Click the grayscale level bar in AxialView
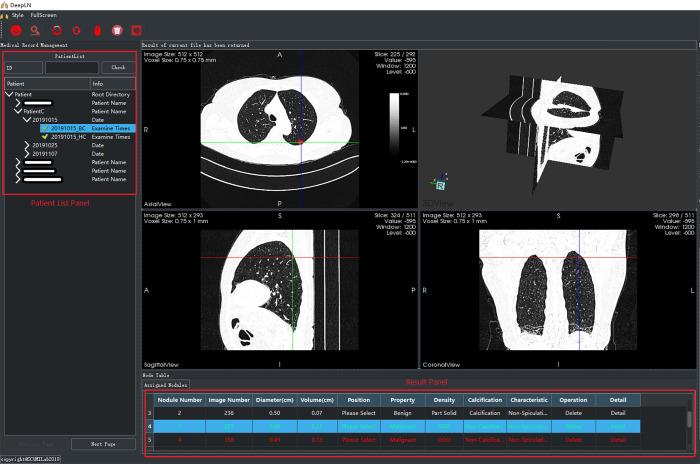The height and width of the screenshot is (464, 700). [x=393, y=125]
